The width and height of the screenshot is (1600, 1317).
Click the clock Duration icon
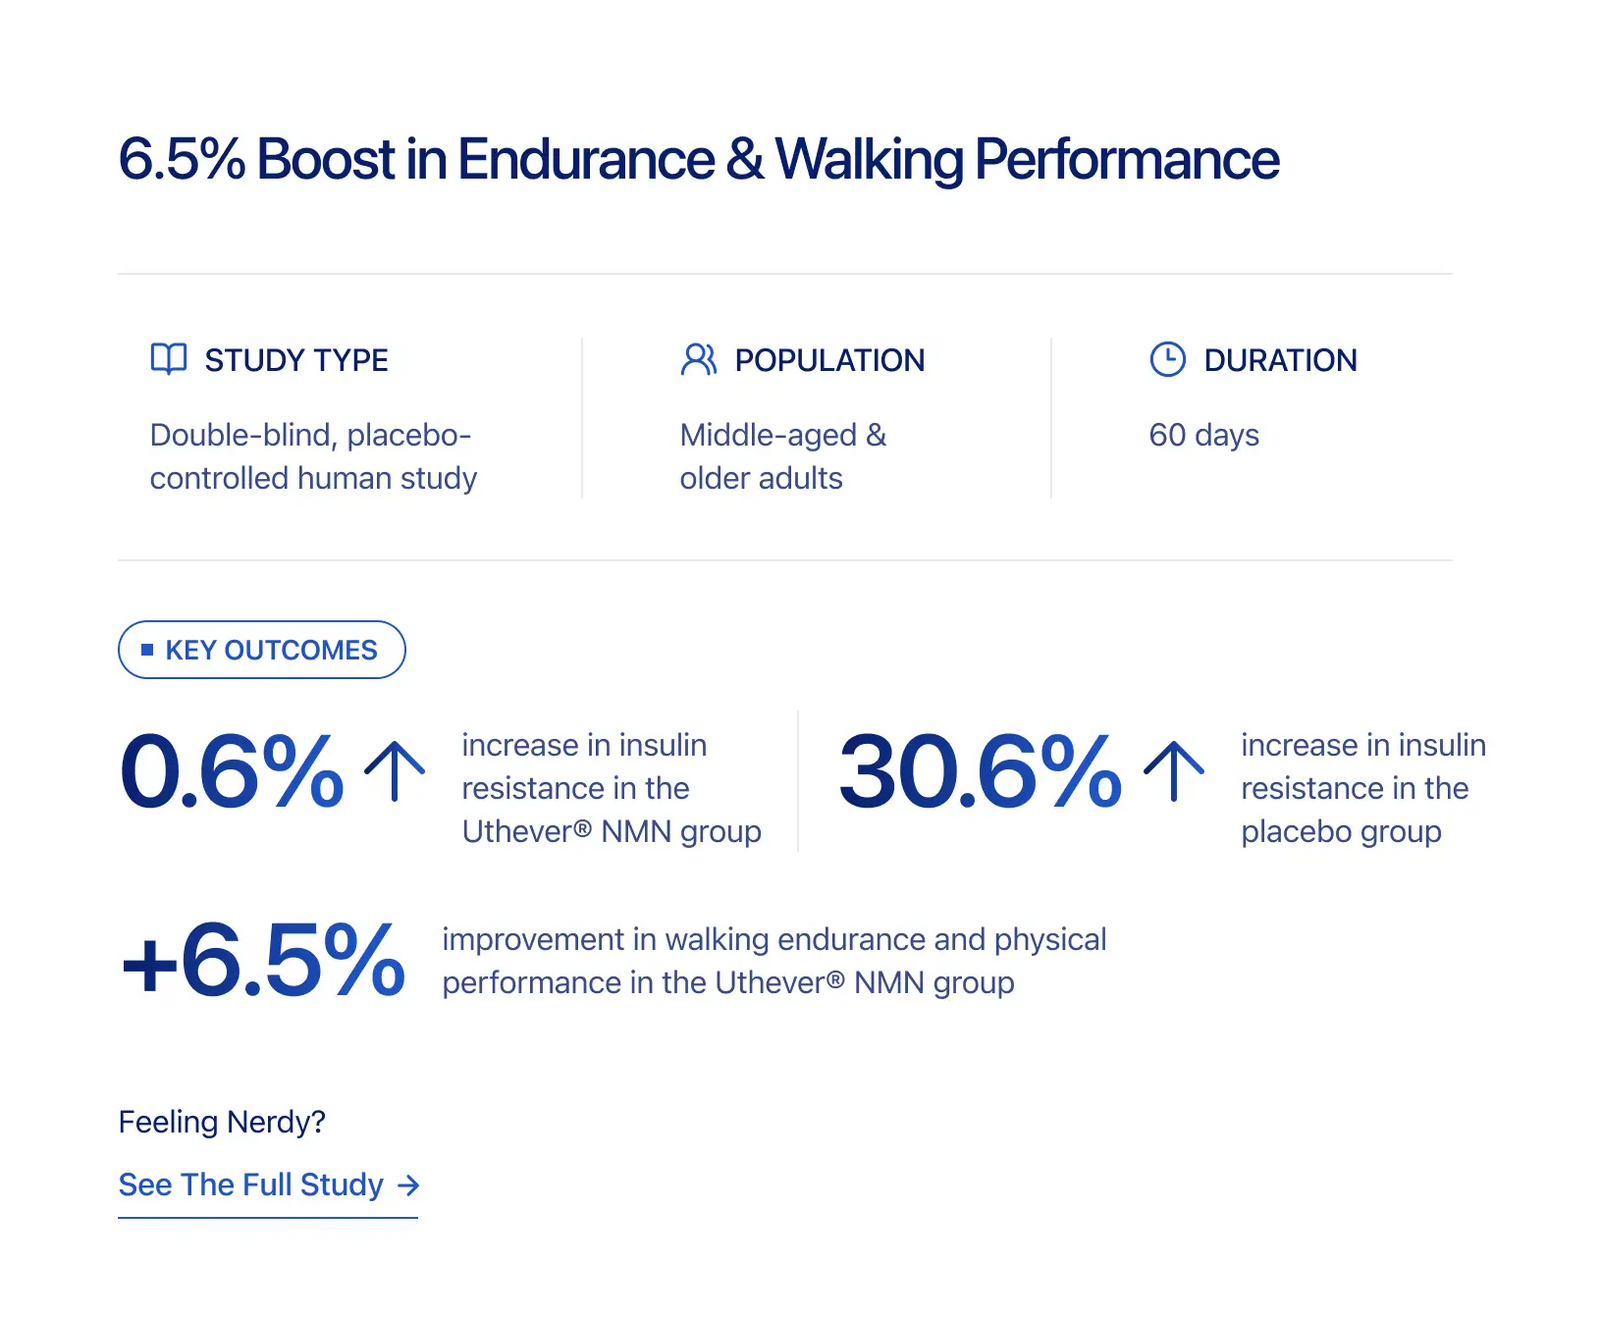[x=1167, y=359]
